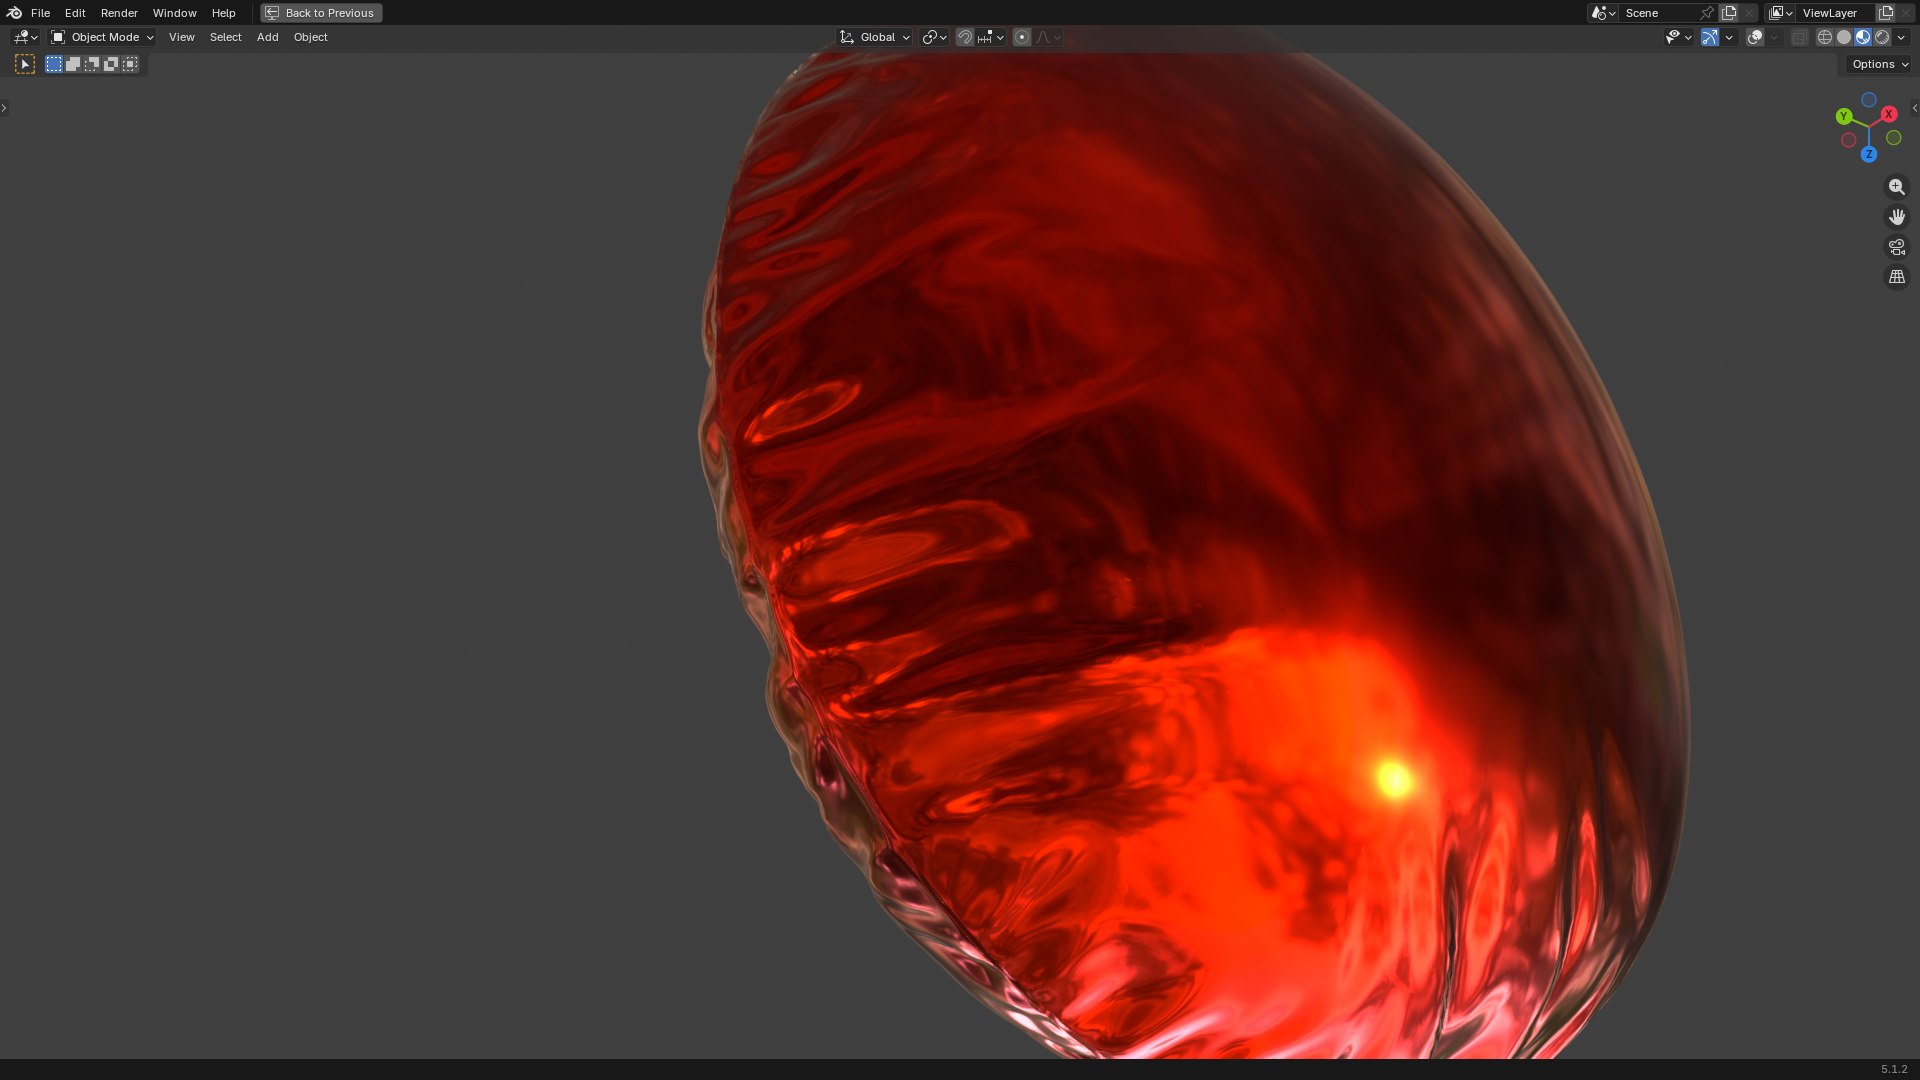
Task: Click the Back to Previous monitor icon
Action: (272, 13)
